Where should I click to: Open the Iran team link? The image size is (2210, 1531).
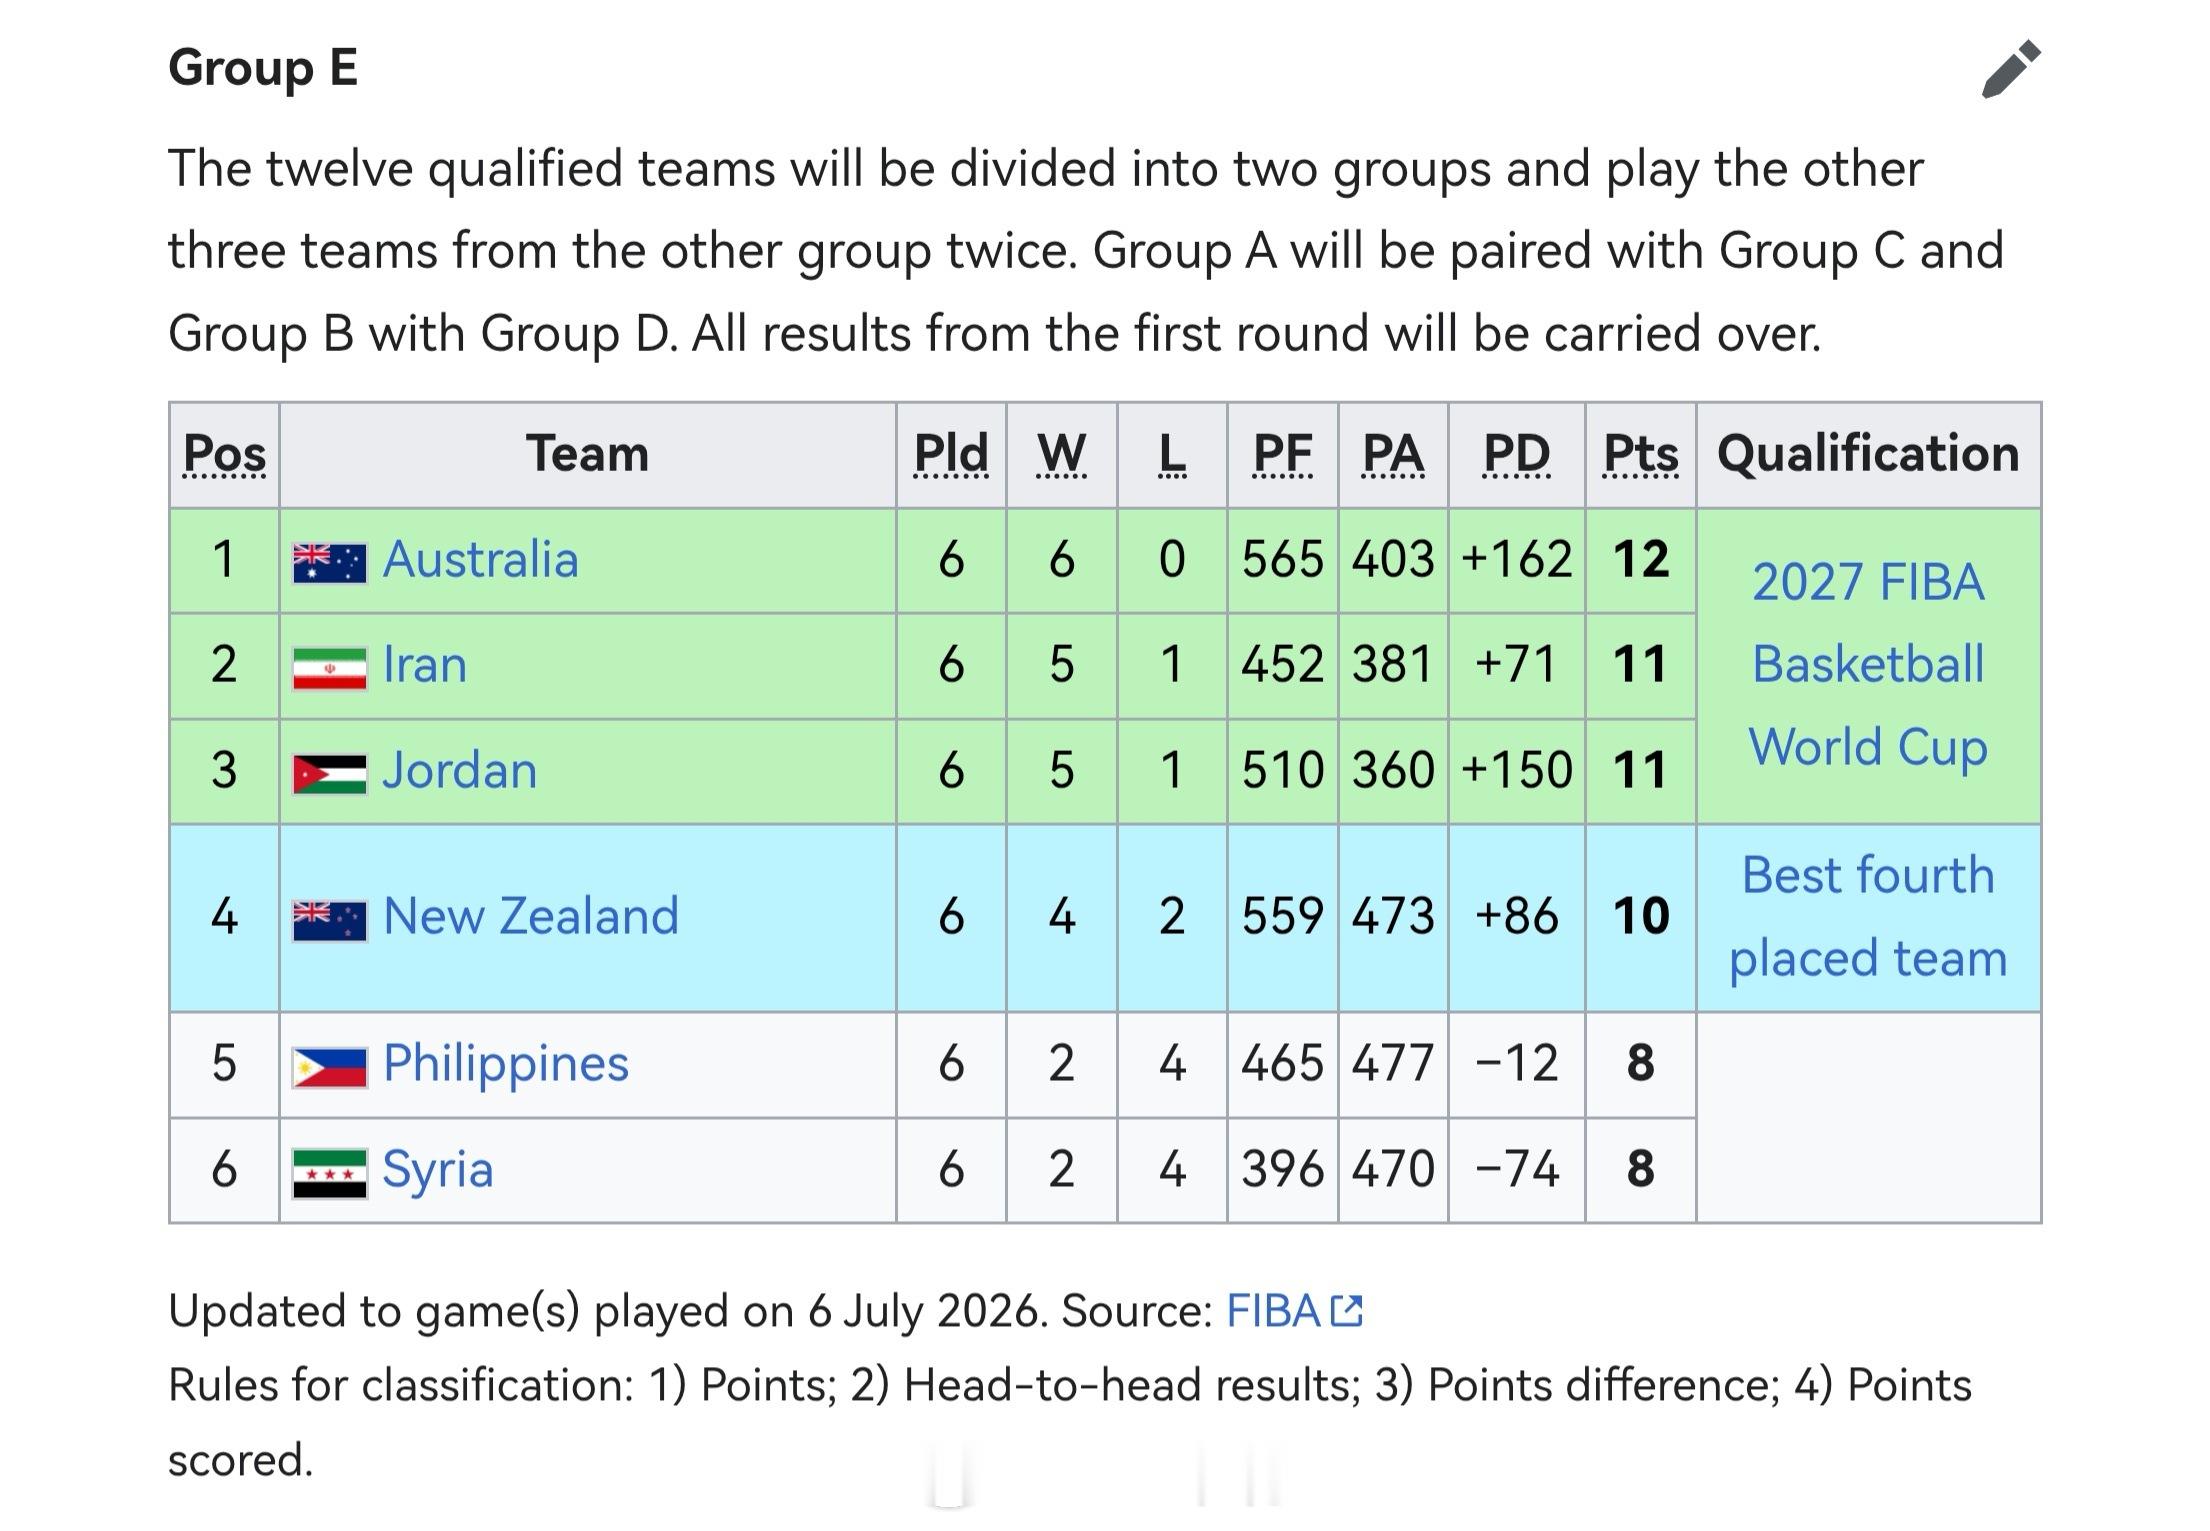point(425,665)
